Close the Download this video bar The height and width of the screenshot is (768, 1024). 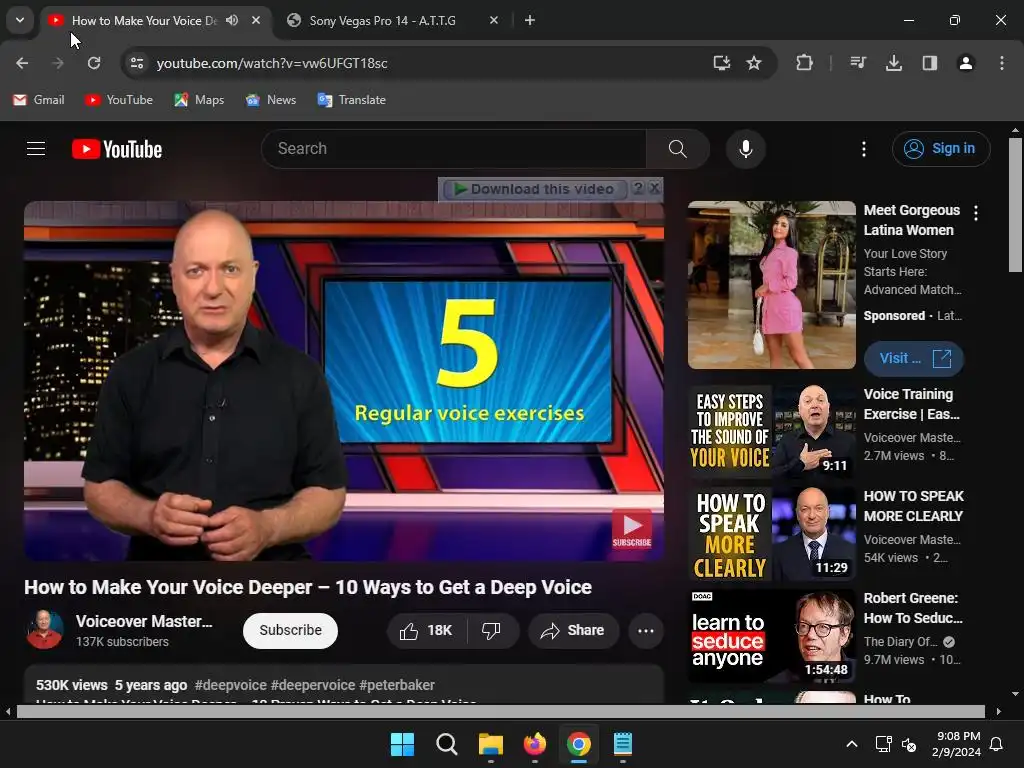(654, 188)
